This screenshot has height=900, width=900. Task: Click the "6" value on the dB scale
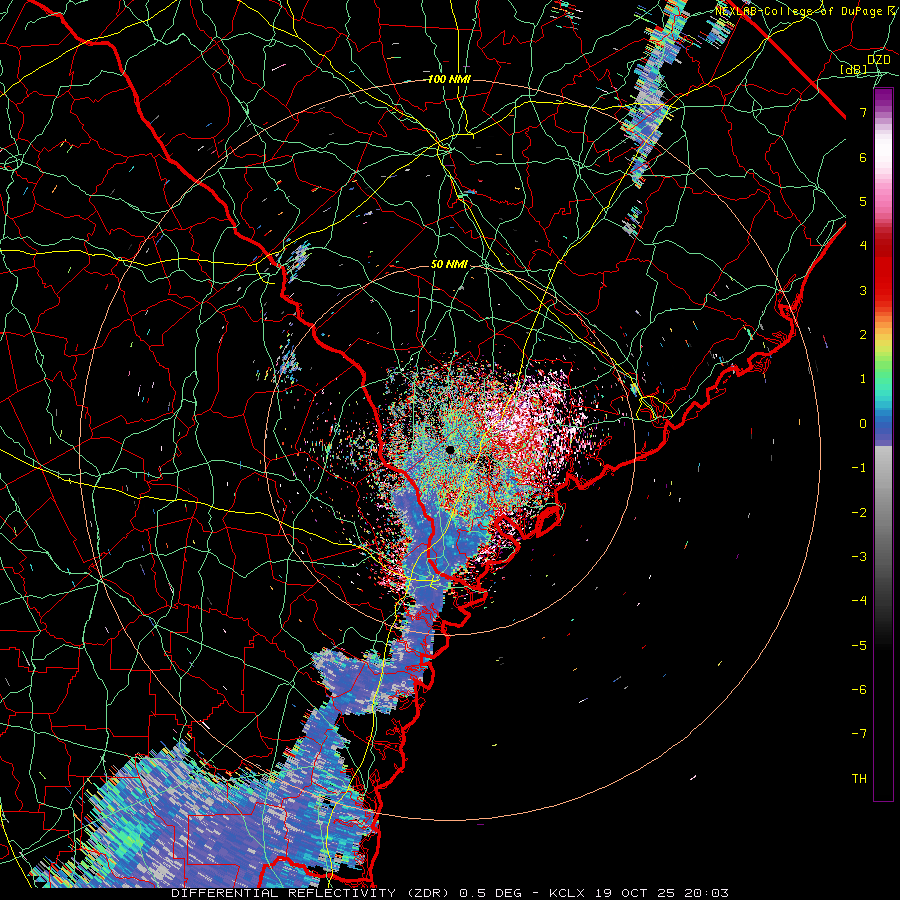863,157
